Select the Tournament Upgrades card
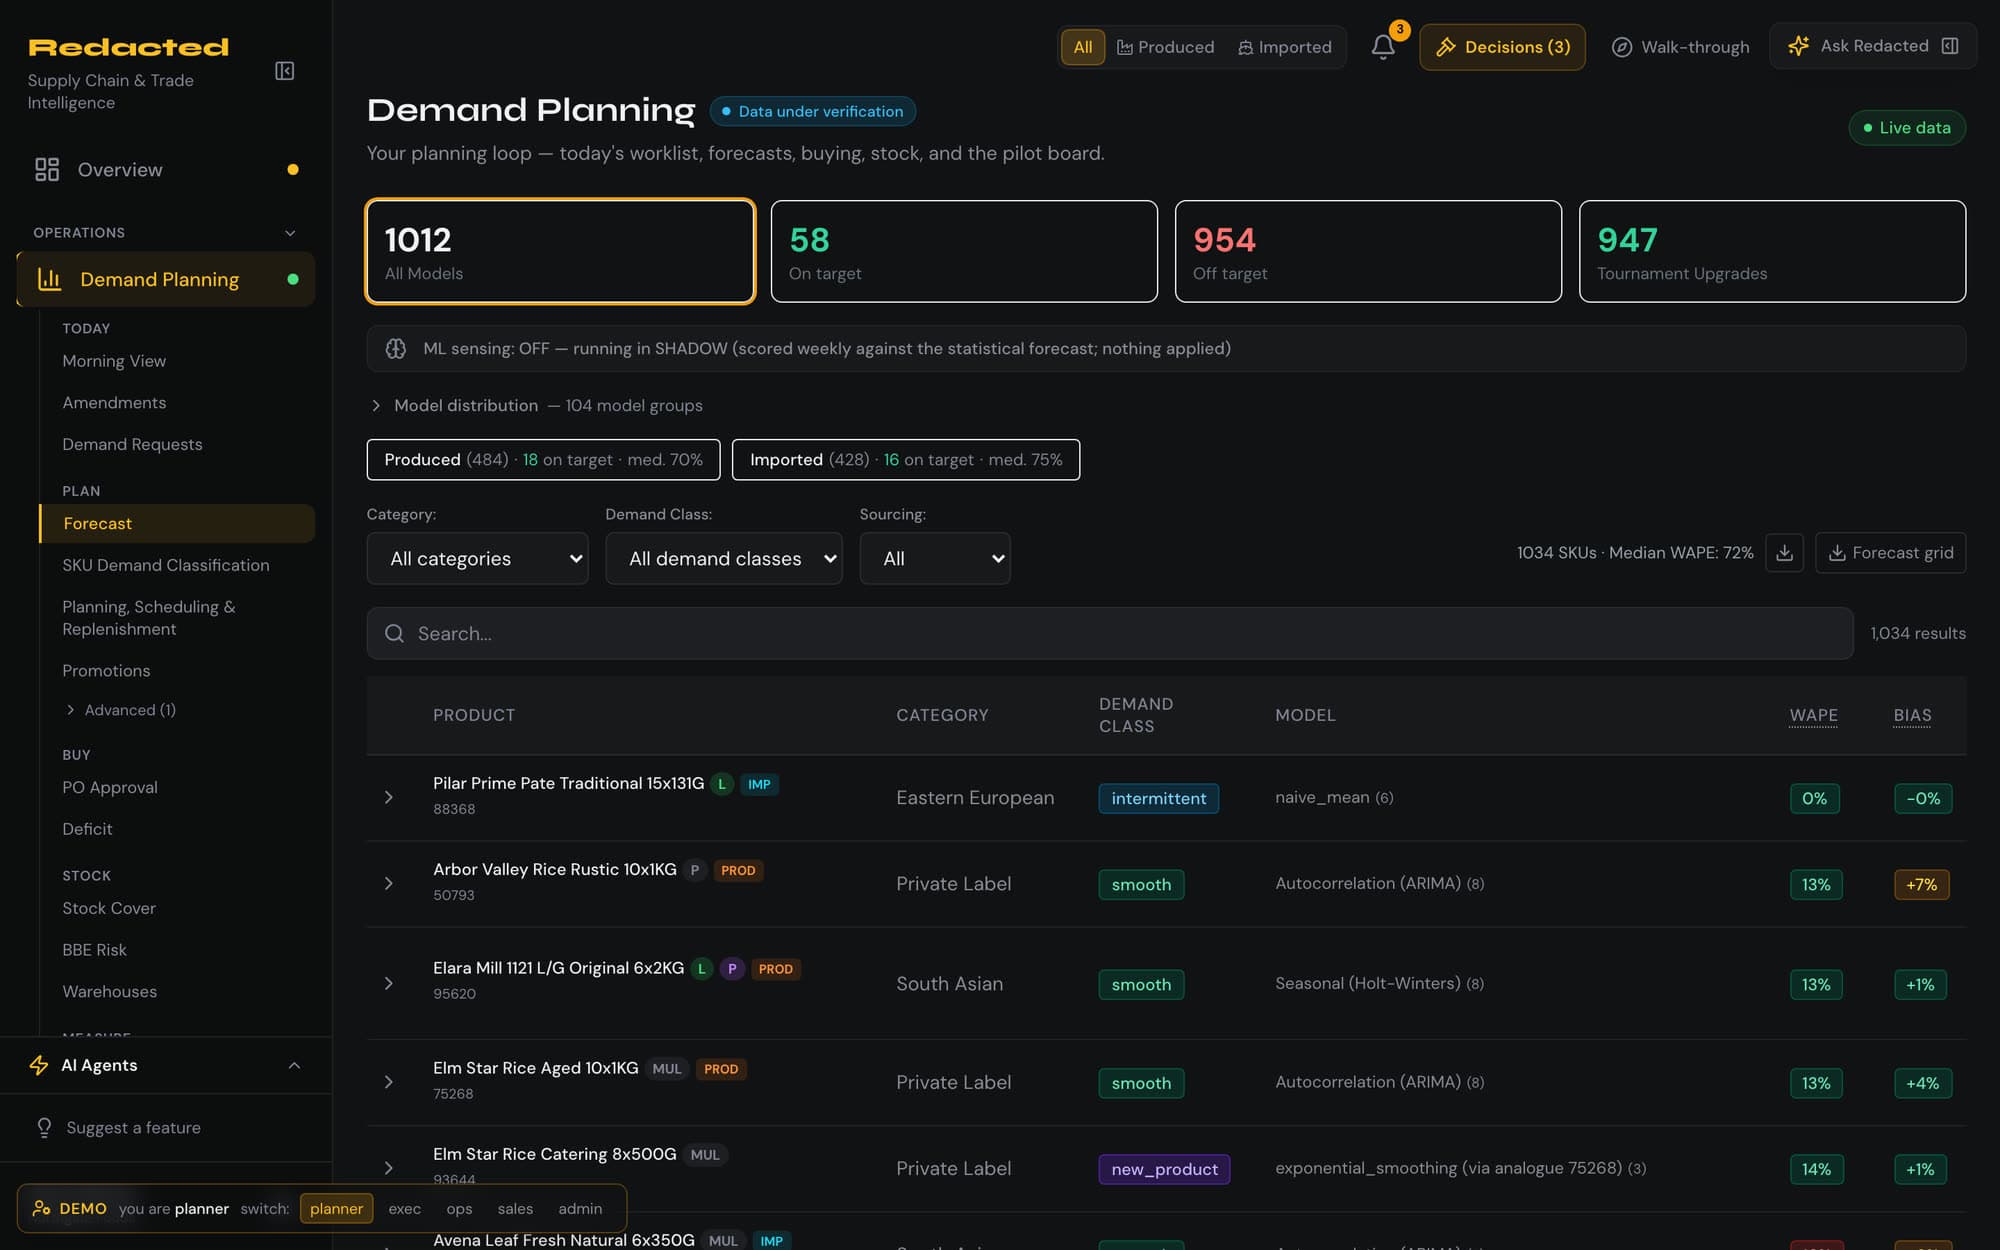Screen dimensions: 2000x1250 pos(1772,251)
